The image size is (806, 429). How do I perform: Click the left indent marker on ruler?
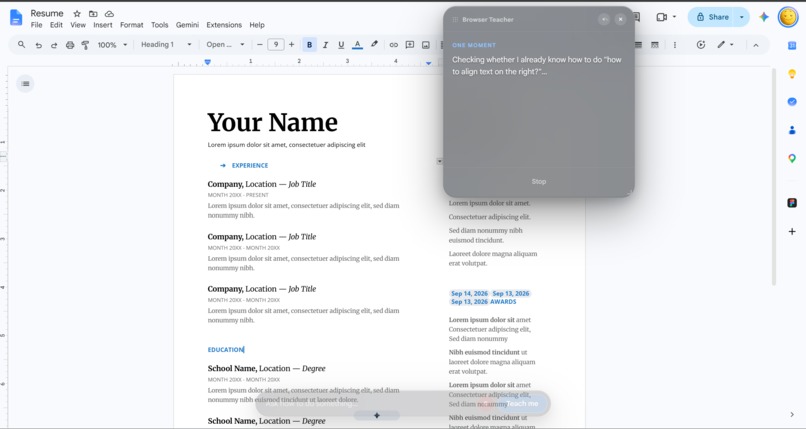pyautogui.click(x=208, y=62)
